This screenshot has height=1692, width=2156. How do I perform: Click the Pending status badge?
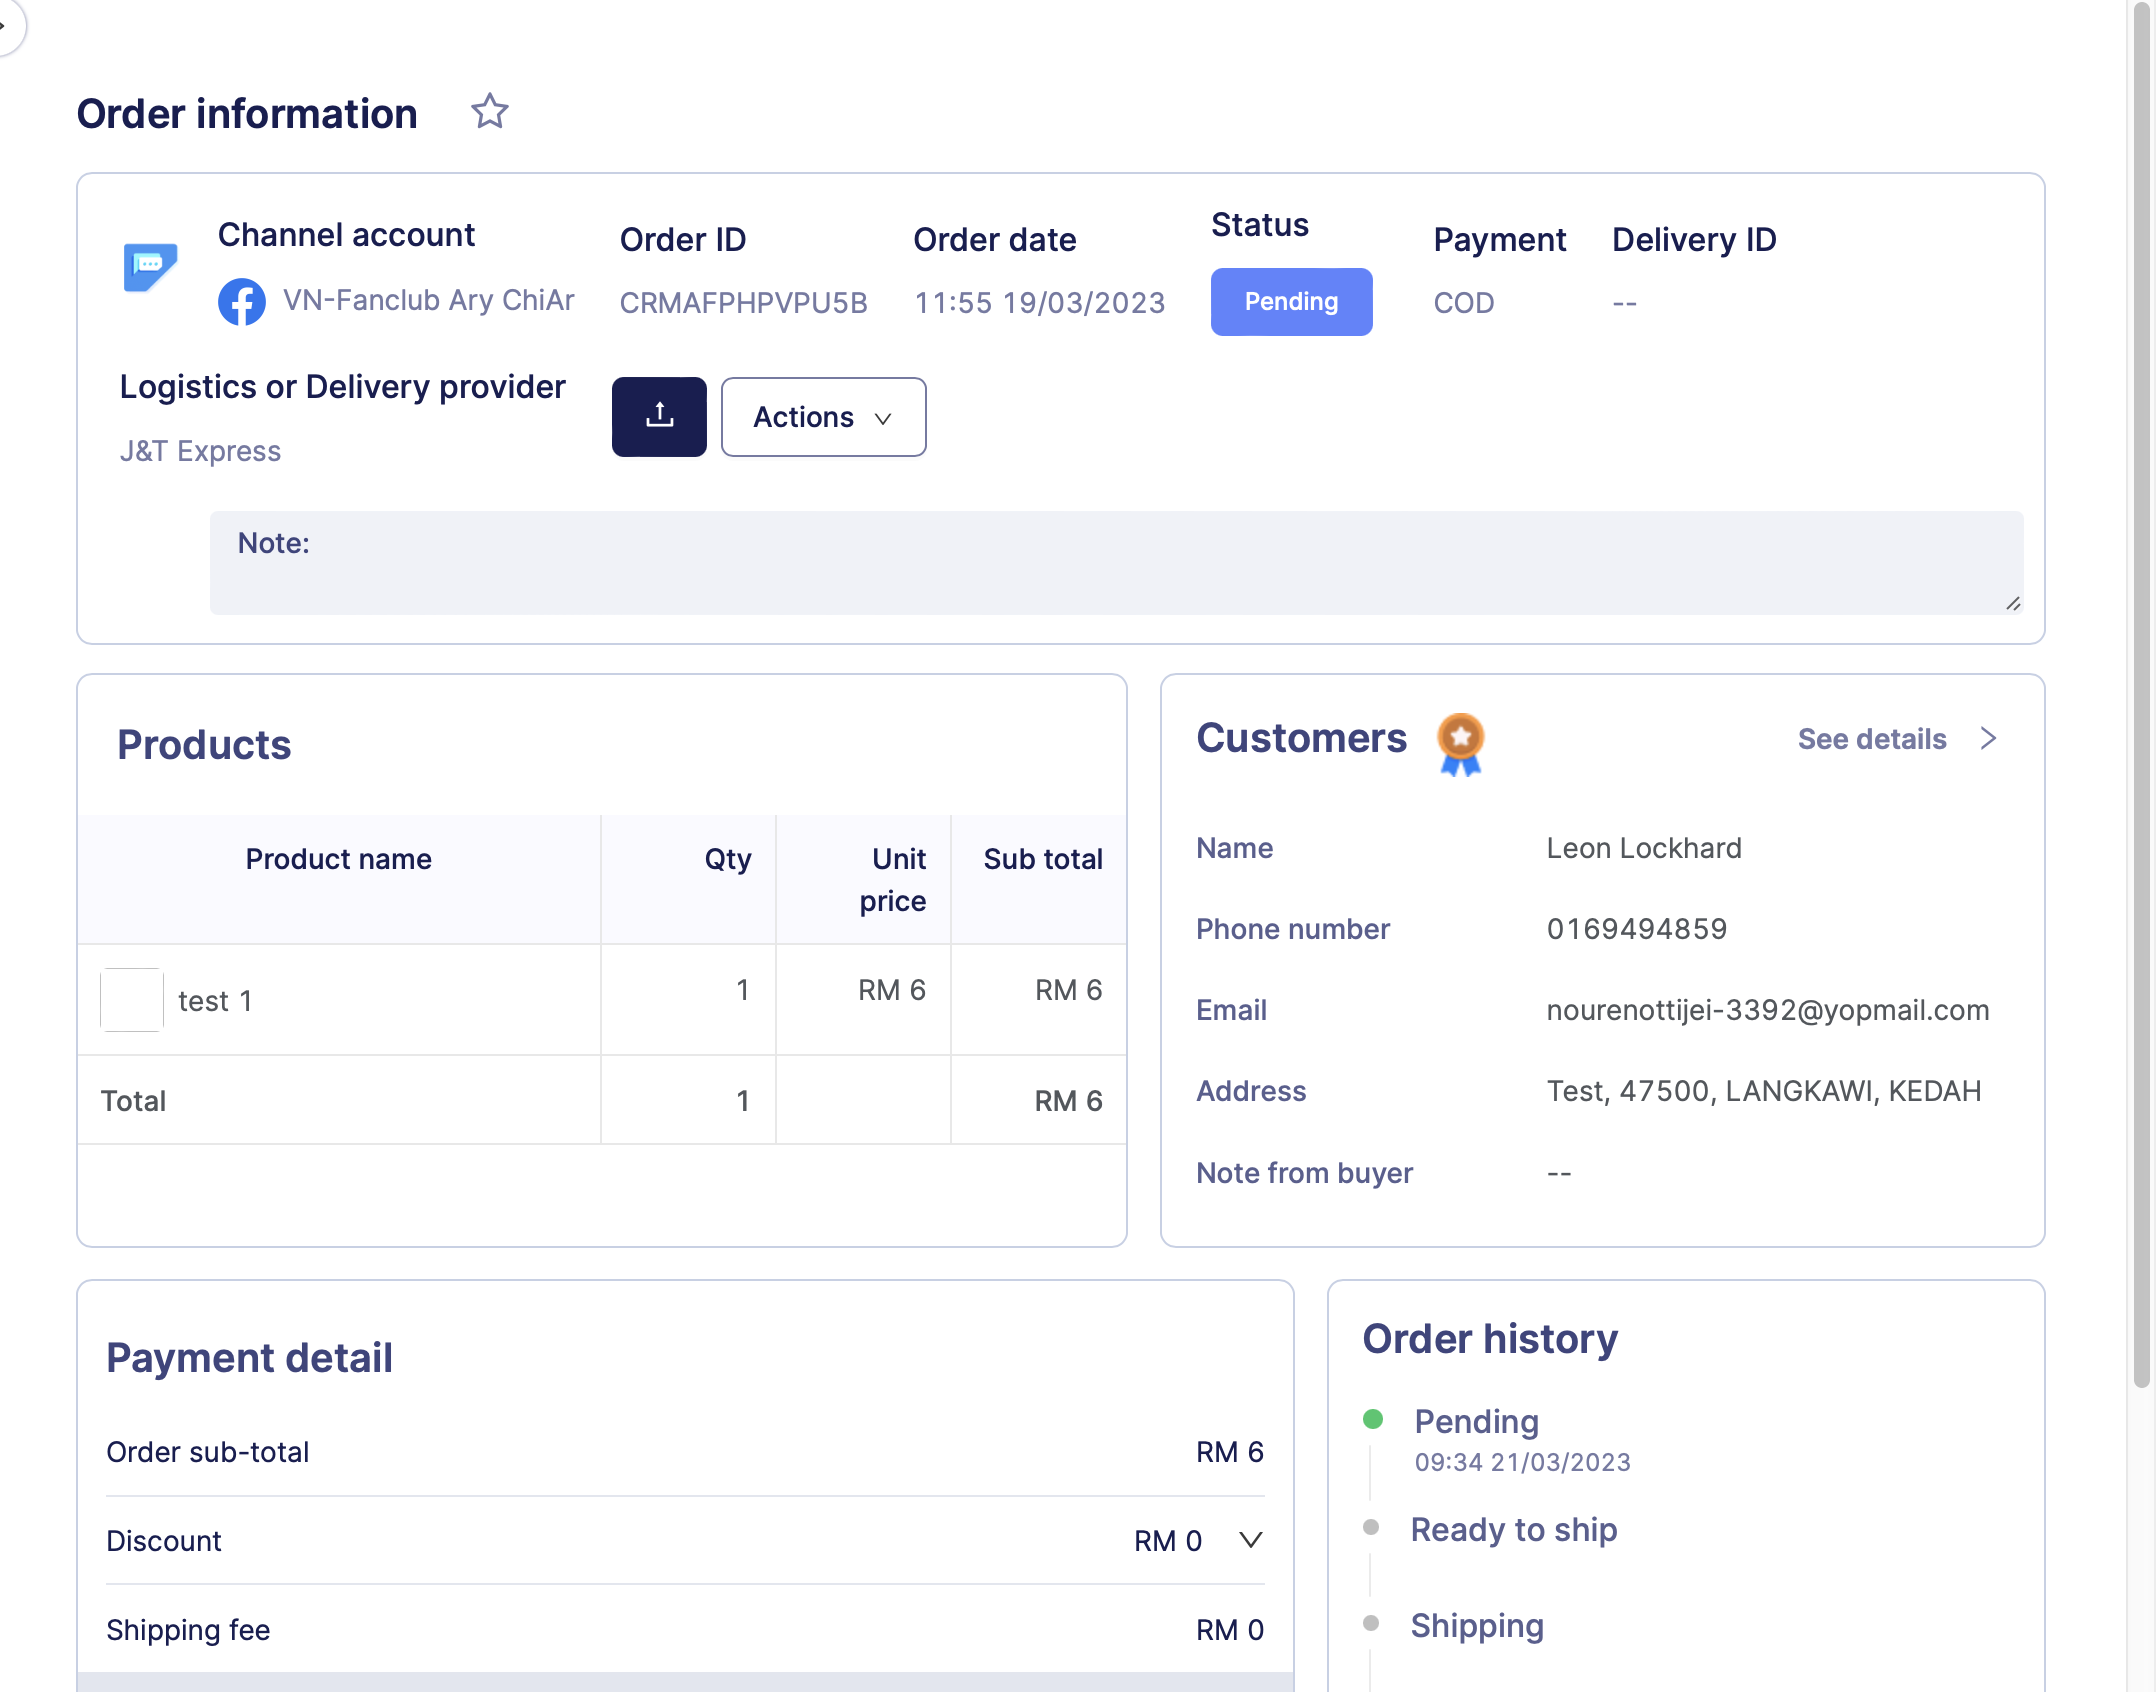click(x=1291, y=302)
